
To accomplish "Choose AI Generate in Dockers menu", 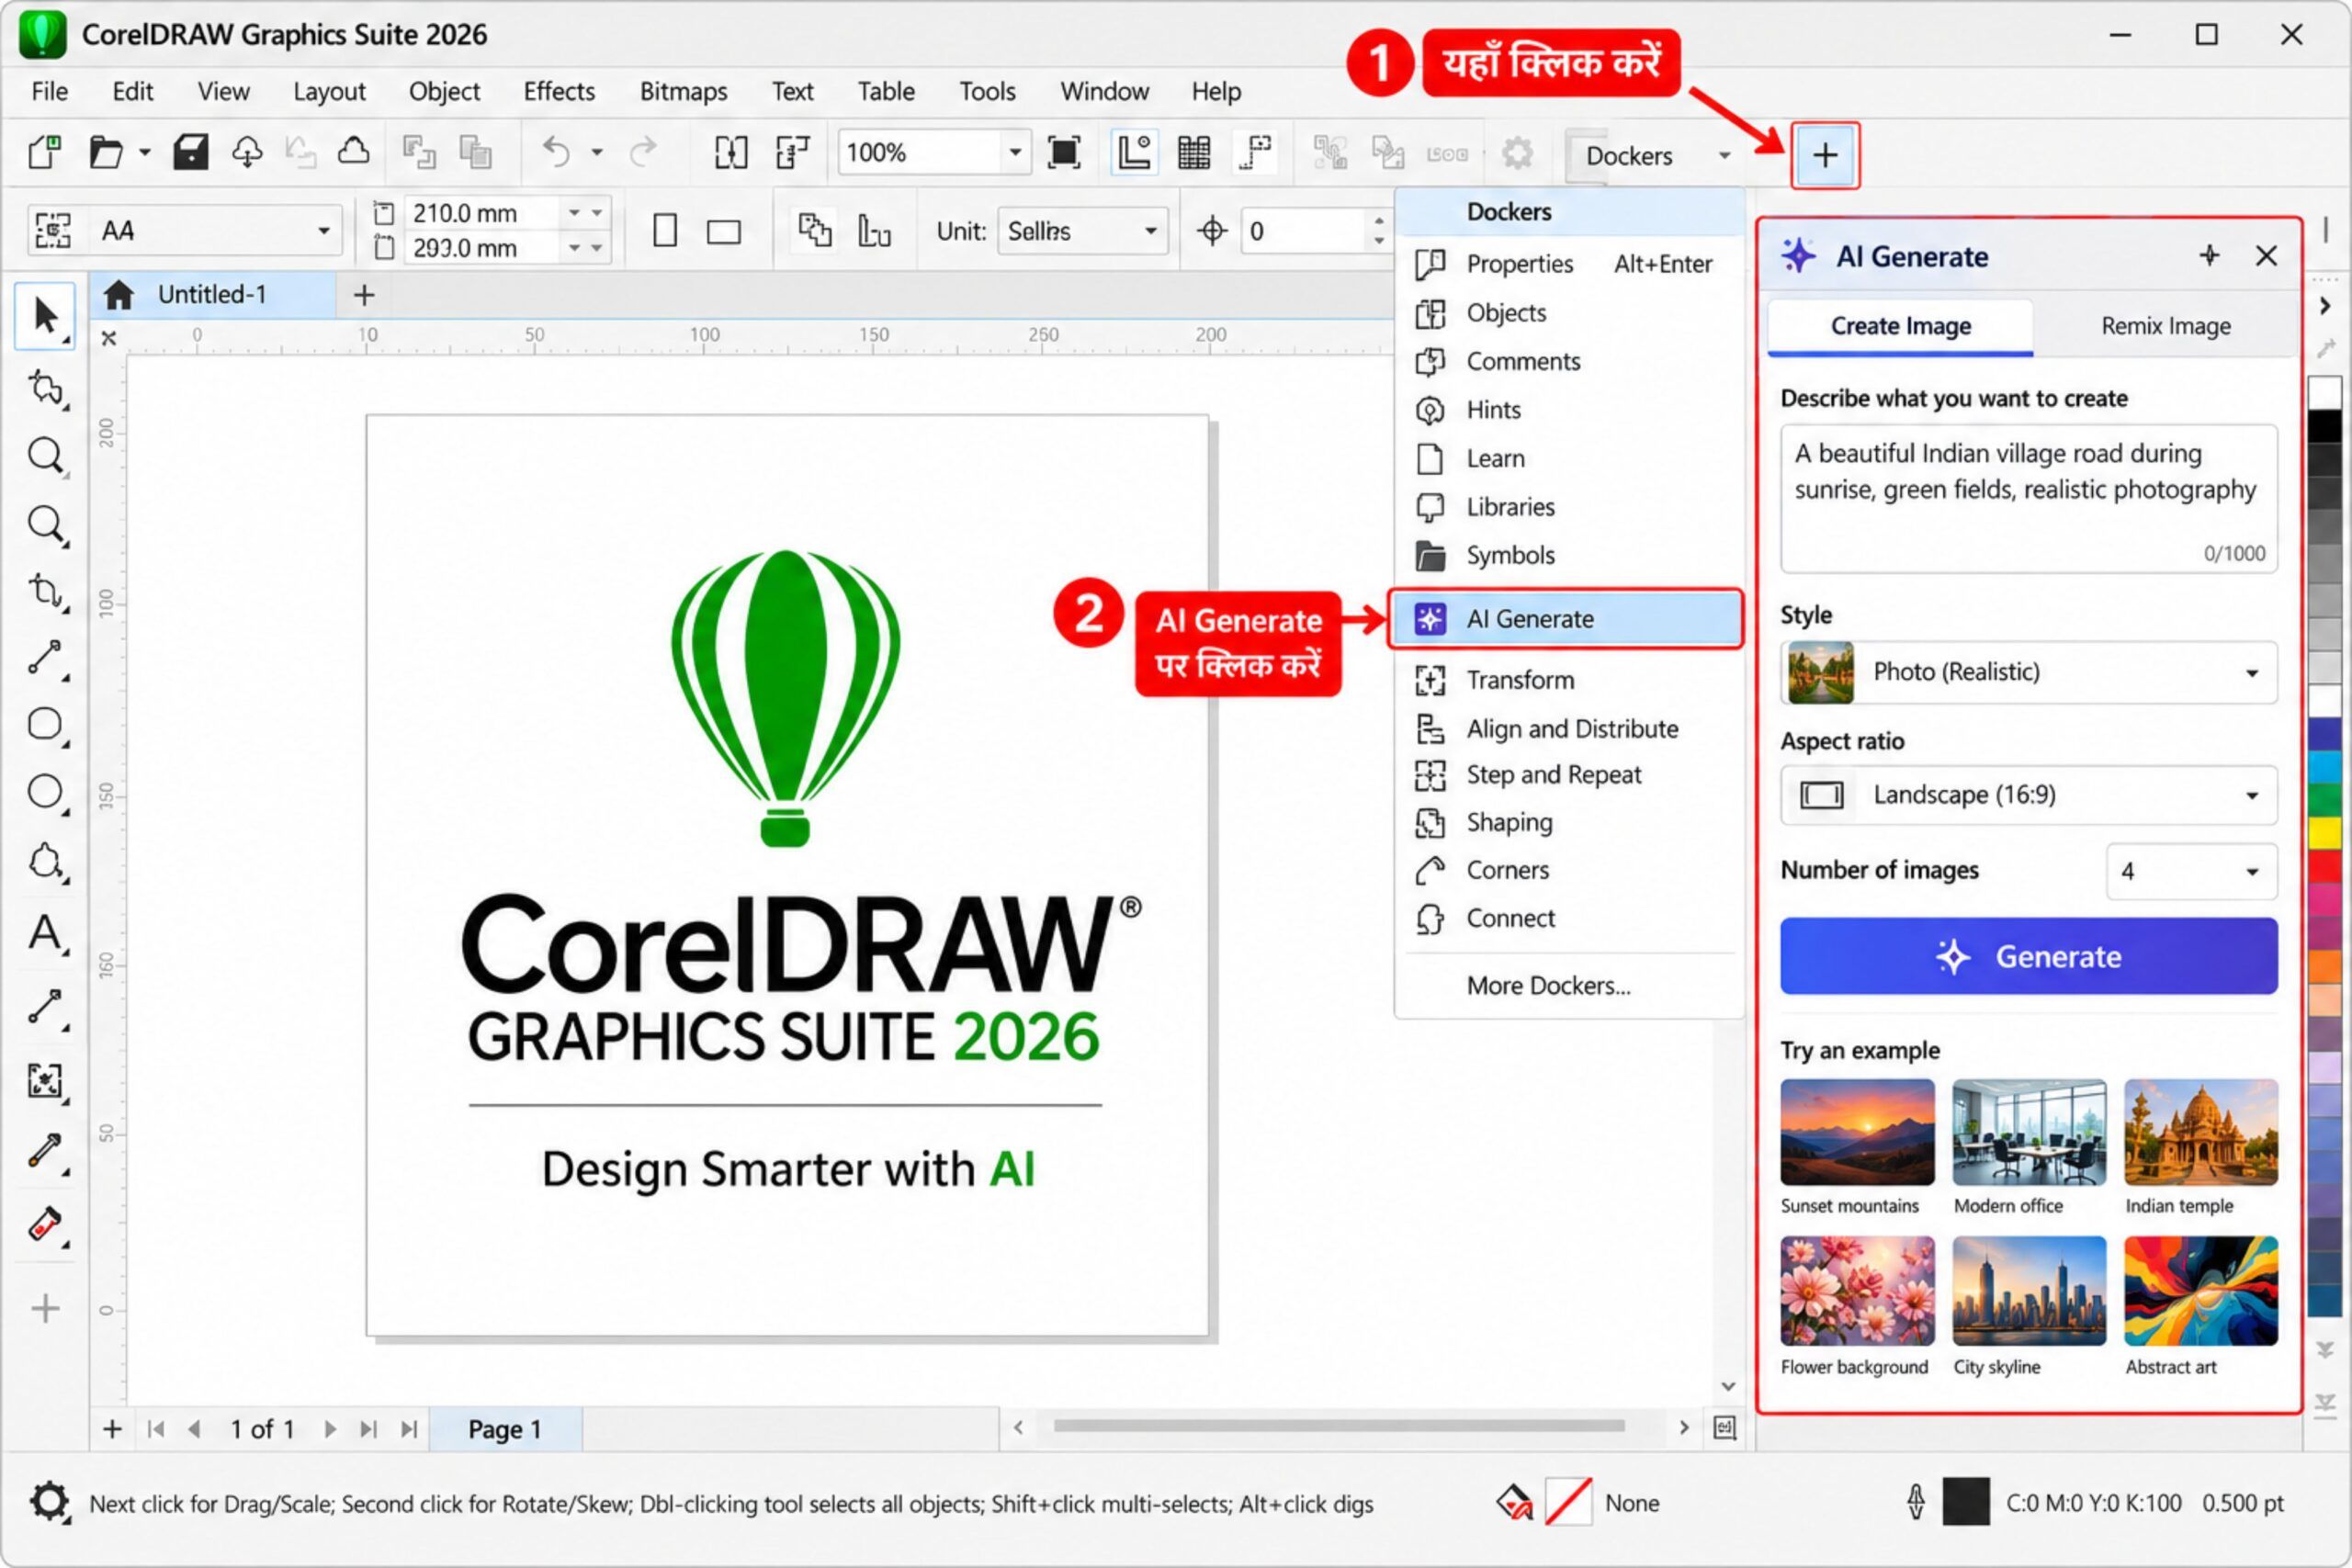I will click(1566, 619).
